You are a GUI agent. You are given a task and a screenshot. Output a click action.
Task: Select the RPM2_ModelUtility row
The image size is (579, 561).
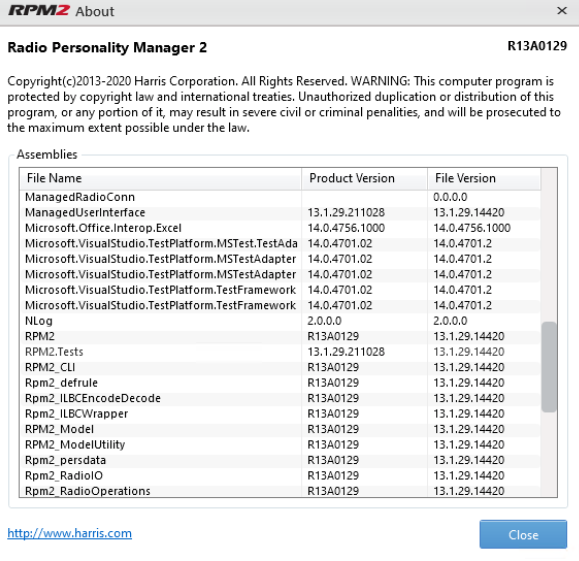click(x=280, y=445)
